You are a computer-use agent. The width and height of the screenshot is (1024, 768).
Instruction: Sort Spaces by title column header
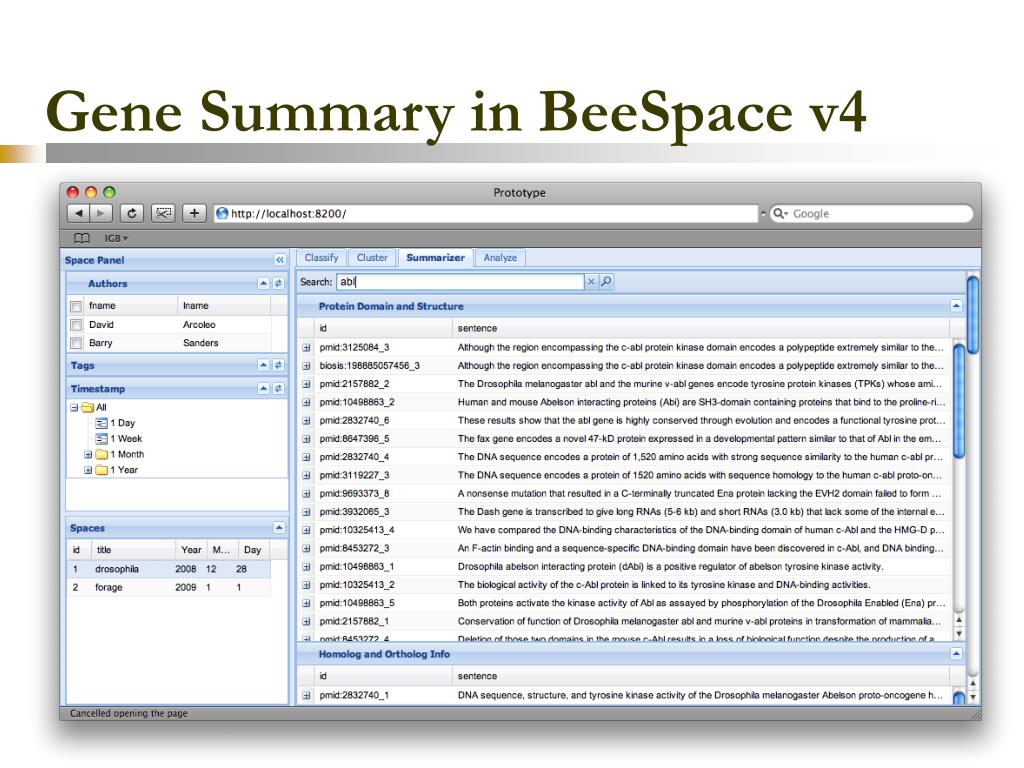click(x=133, y=550)
